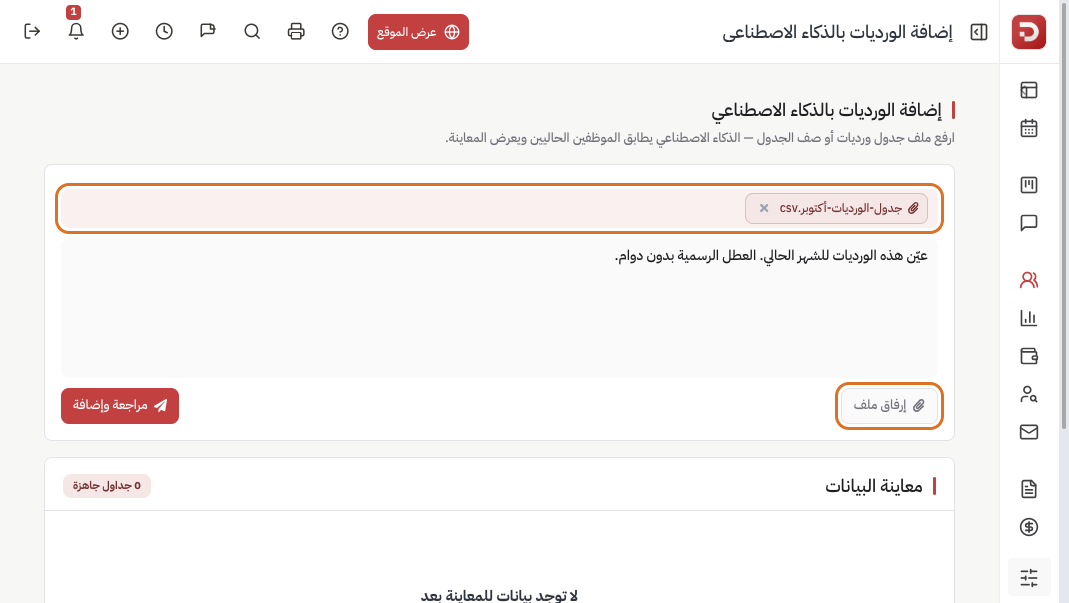Click the flag icon in the top bar
The width and height of the screenshot is (1069, 603).
pos(208,31)
